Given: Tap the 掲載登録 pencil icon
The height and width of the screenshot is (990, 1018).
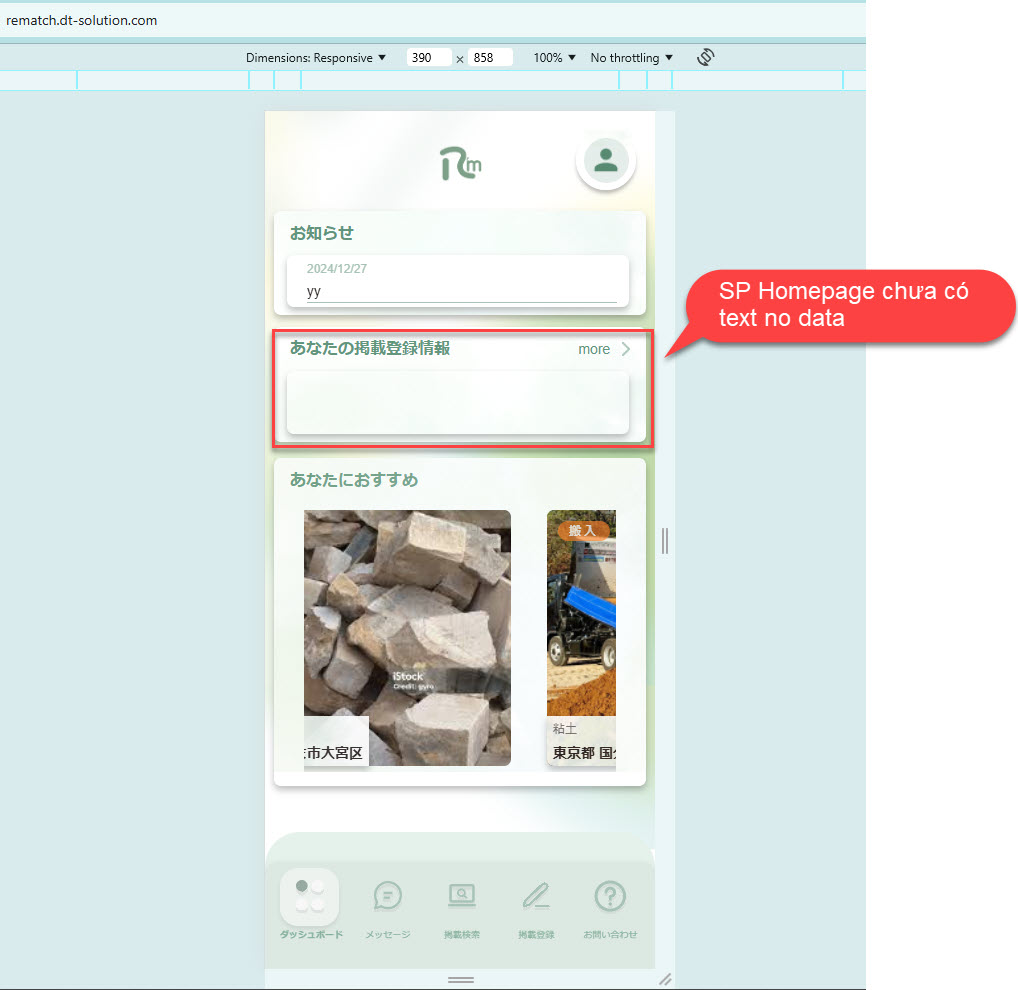Looking at the screenshot, I should [536, 897].
